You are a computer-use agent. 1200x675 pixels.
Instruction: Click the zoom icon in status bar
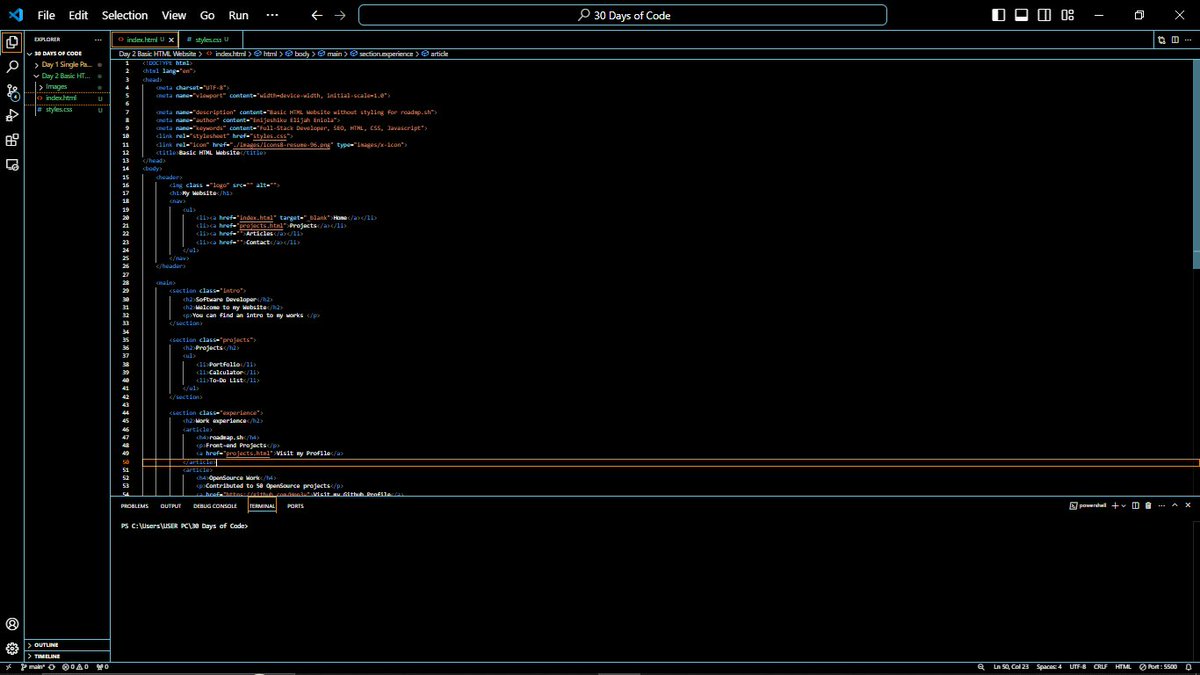click(980, 667)
